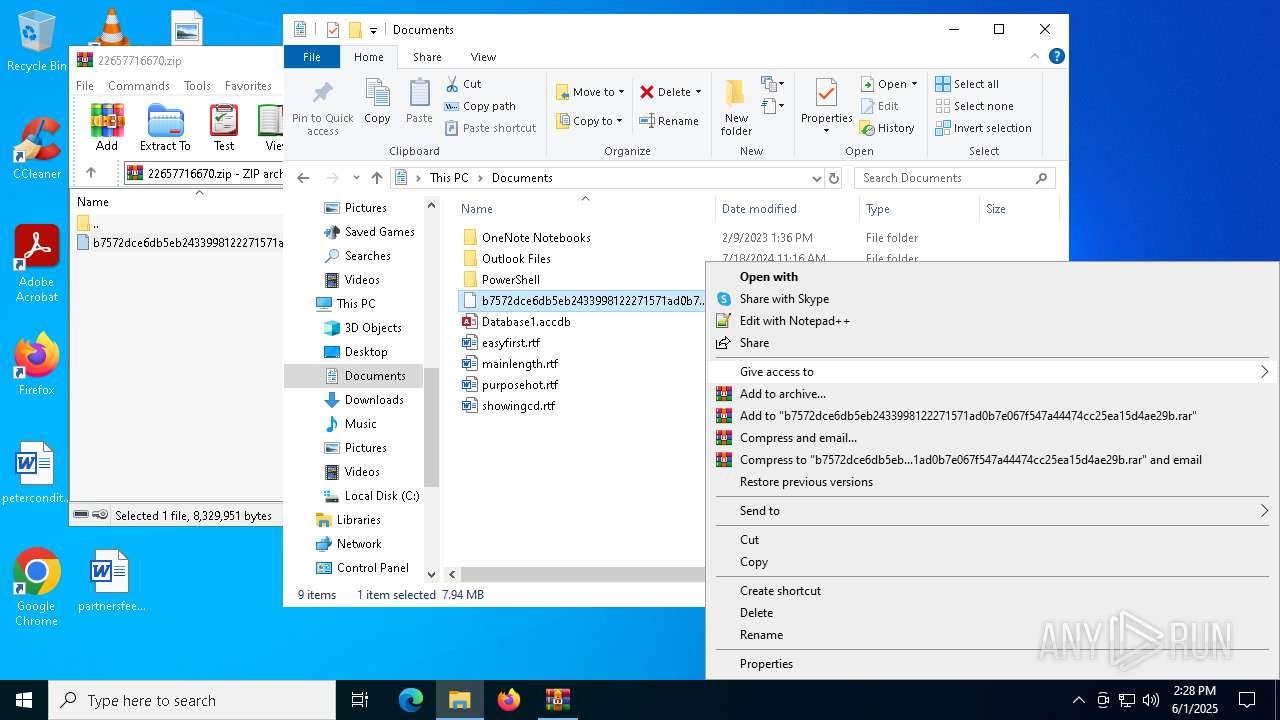Select Delete from context menu
The height and width of the screenshot is (720, 1280).
coord(756,613)
